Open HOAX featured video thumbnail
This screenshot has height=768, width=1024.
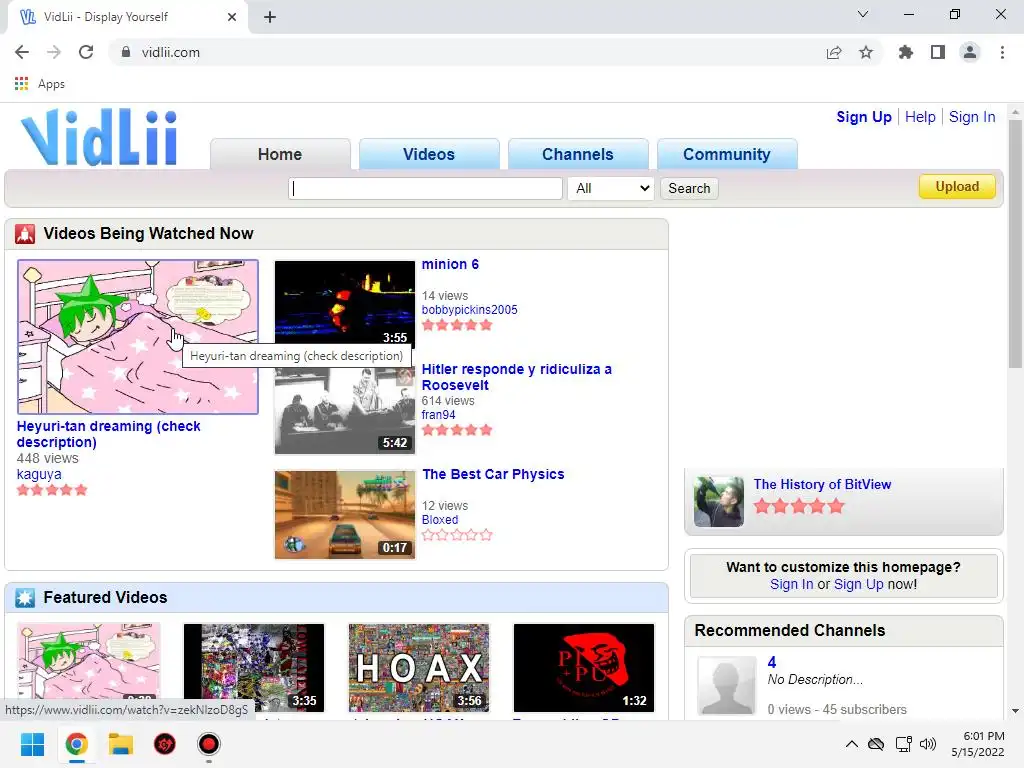point(419,667)
